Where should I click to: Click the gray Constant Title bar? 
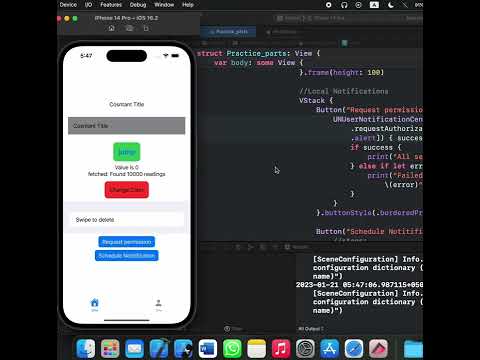(x=127, y=126)
